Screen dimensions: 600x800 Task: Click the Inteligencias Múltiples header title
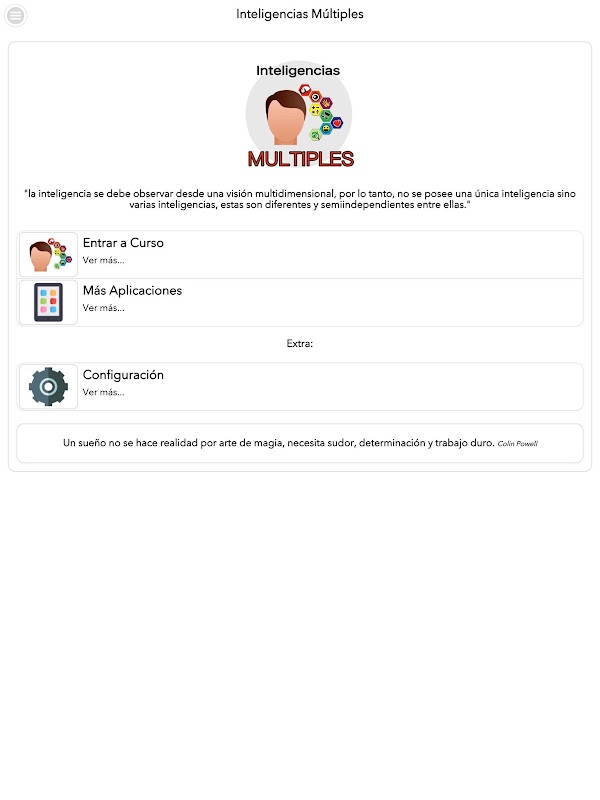pos(300,14)
